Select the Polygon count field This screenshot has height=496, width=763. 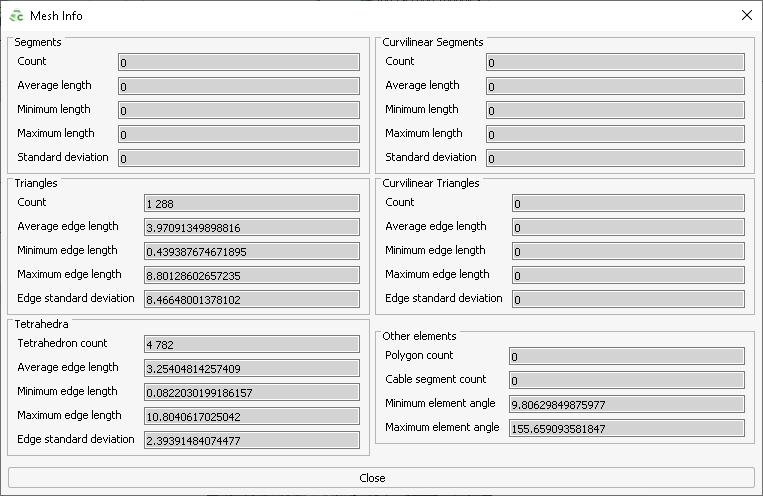(625, 357)
